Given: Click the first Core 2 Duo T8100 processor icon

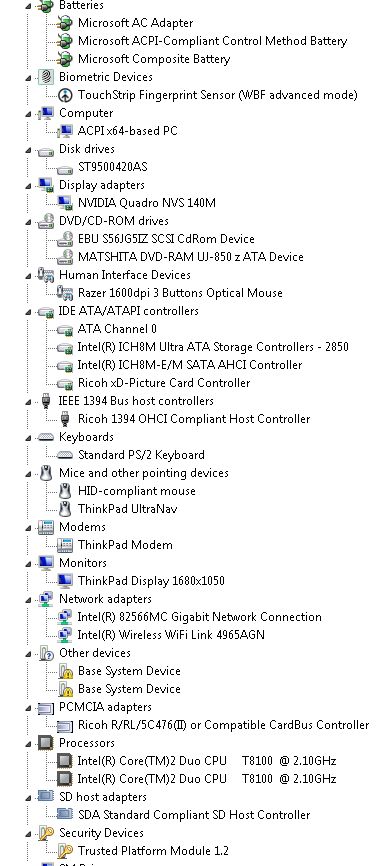Looking at the screenshot, I should coord(65,761).
